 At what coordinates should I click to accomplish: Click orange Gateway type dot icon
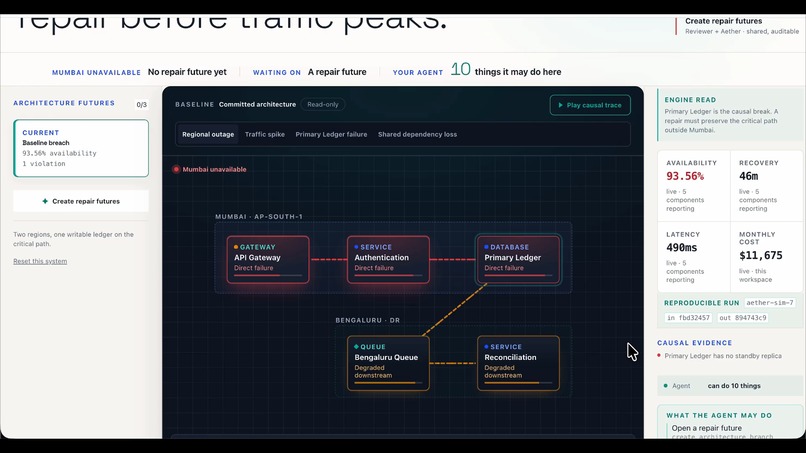(x=236, y=247)
